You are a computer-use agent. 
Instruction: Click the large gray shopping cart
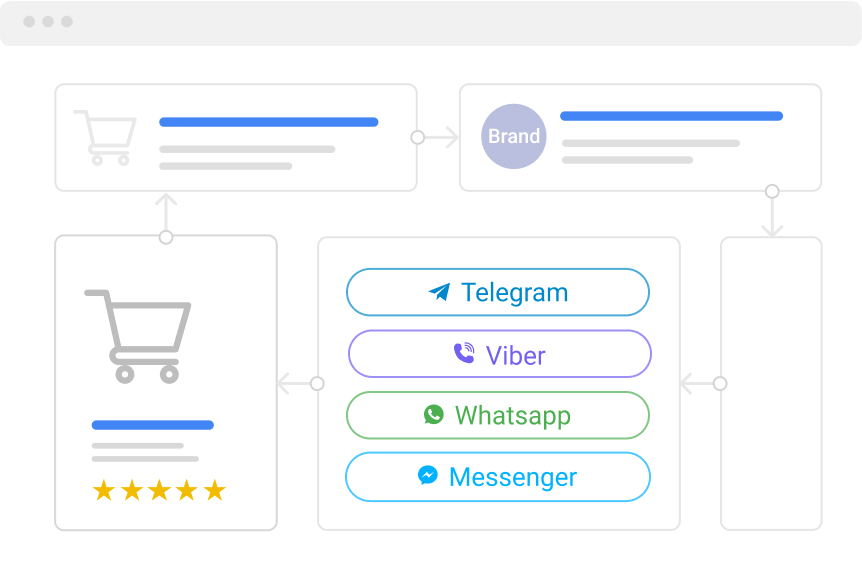pos(139,336)
